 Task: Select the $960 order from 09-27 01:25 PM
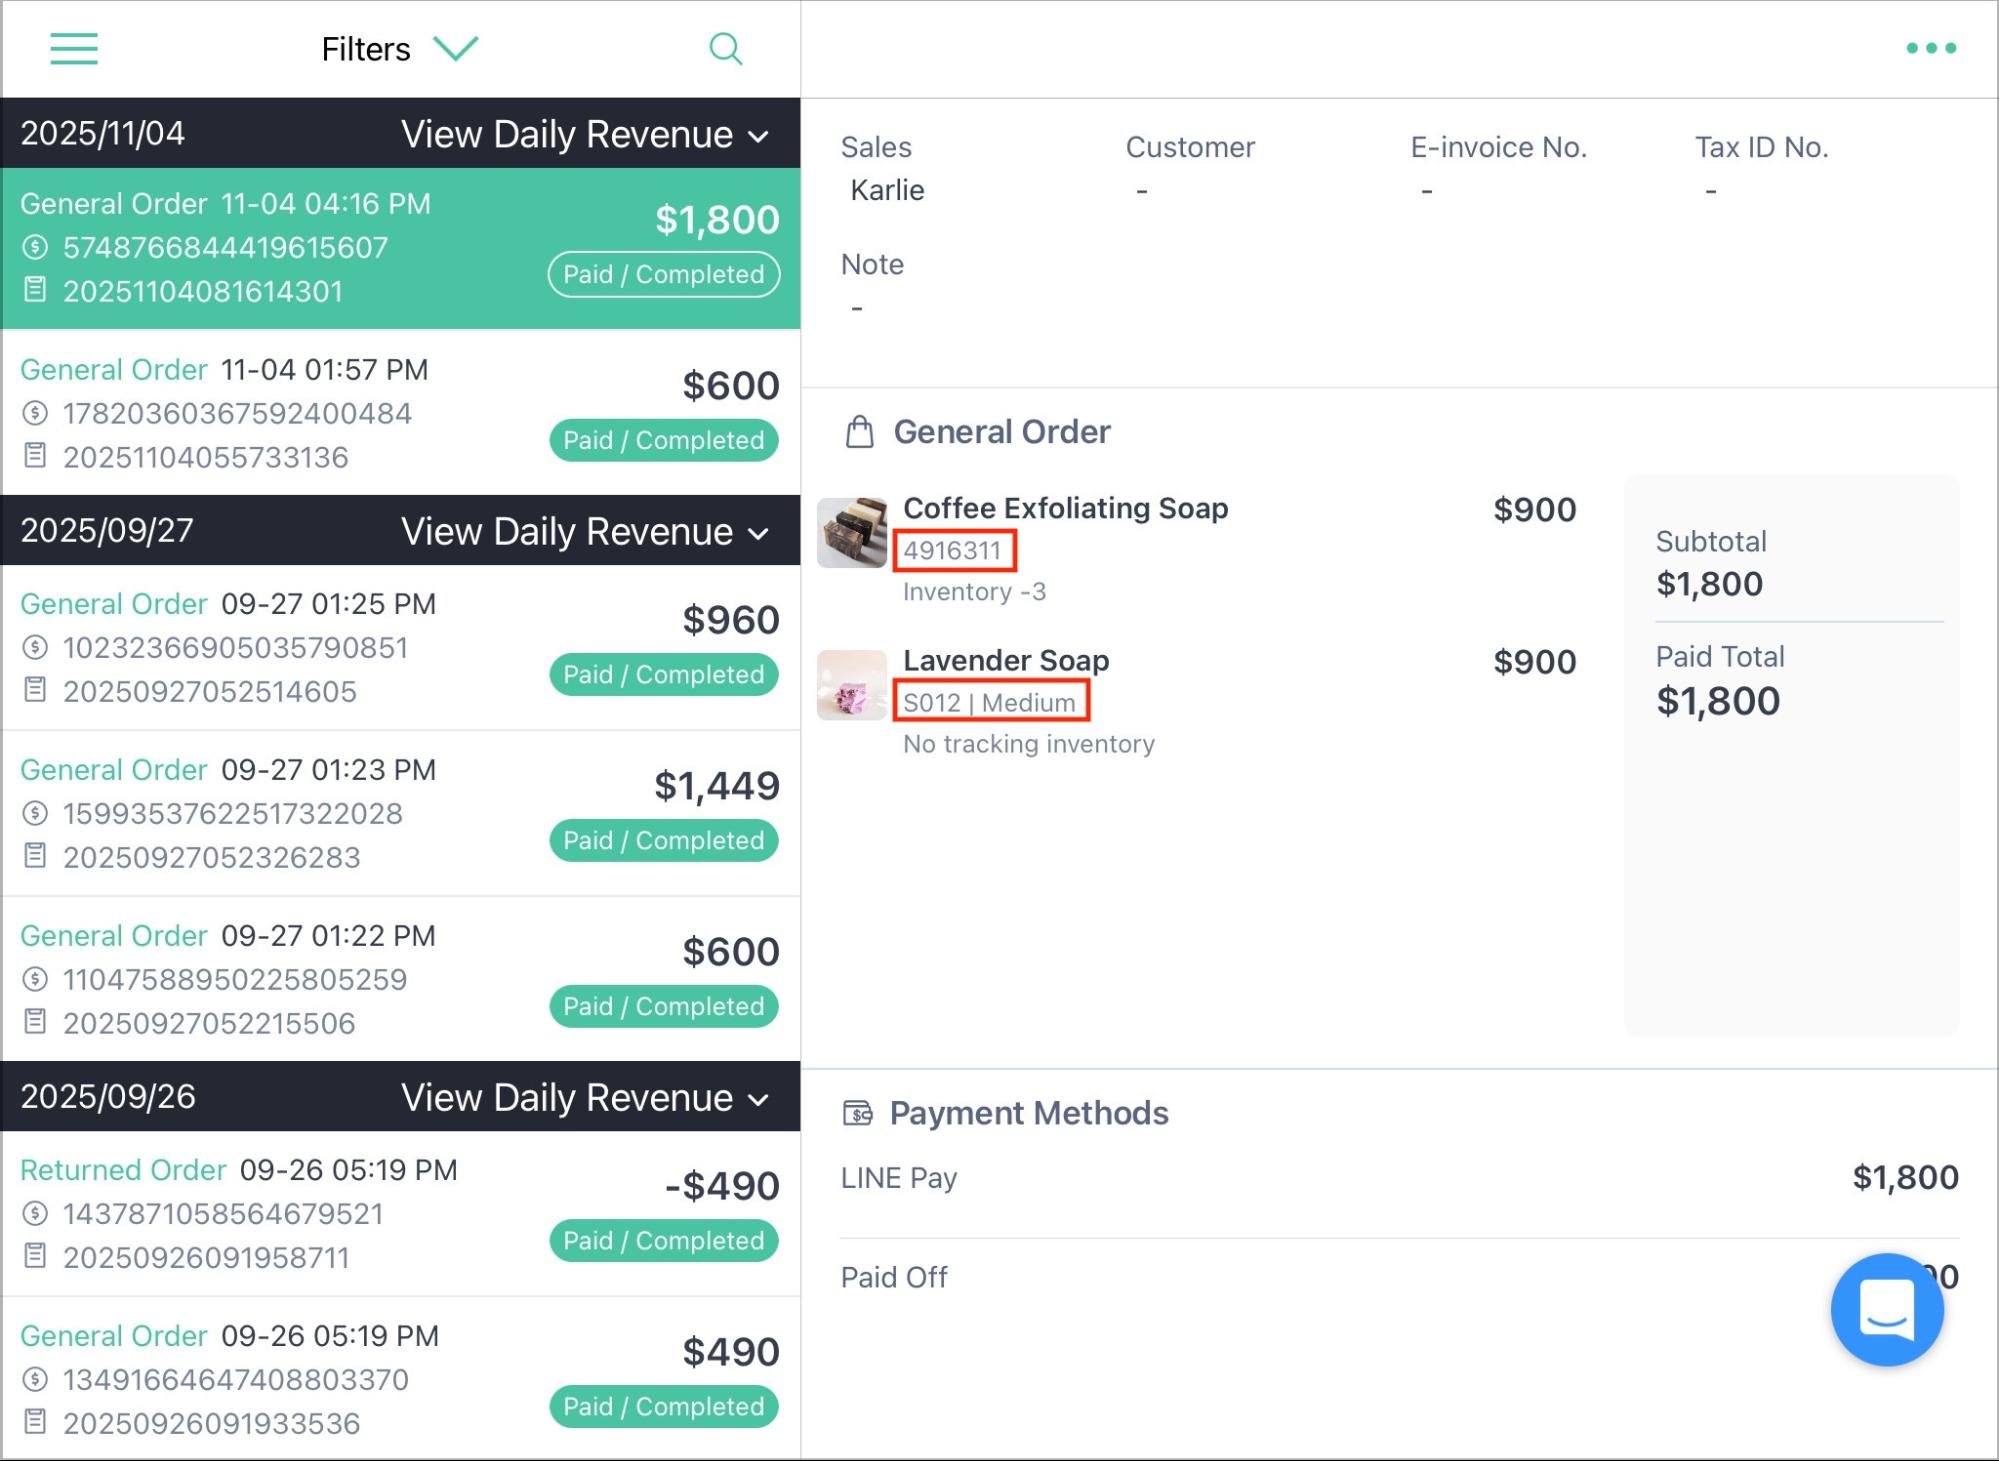[401, 647]
